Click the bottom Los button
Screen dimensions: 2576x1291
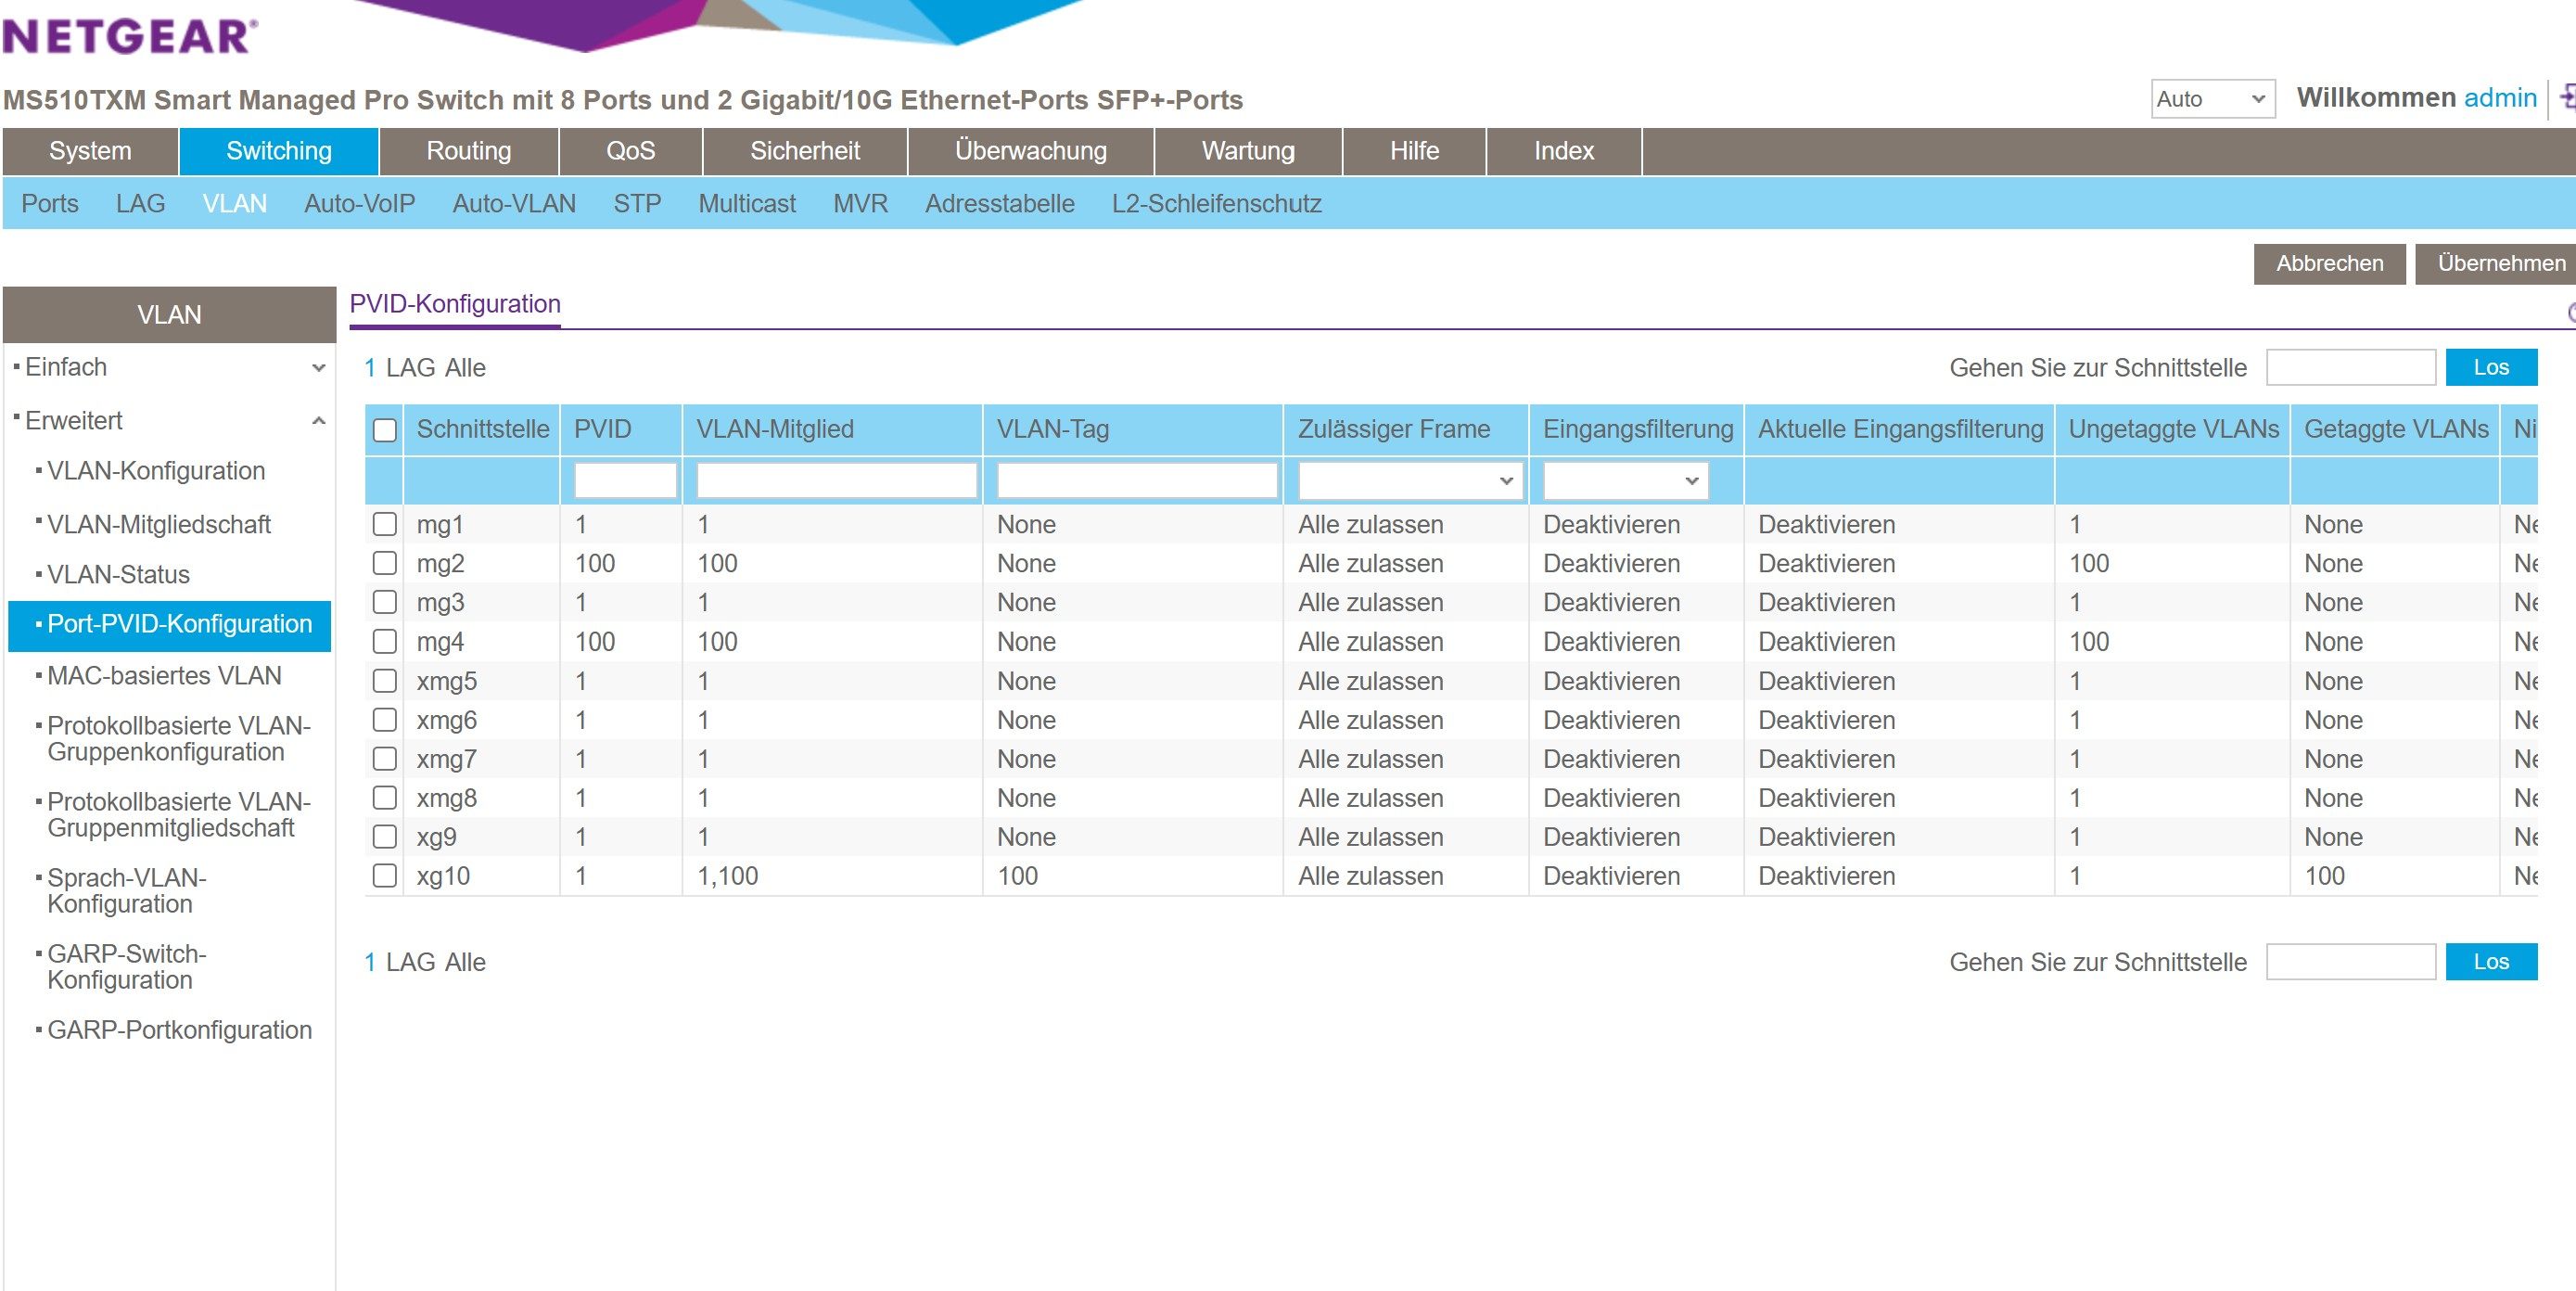(2491, 961)
